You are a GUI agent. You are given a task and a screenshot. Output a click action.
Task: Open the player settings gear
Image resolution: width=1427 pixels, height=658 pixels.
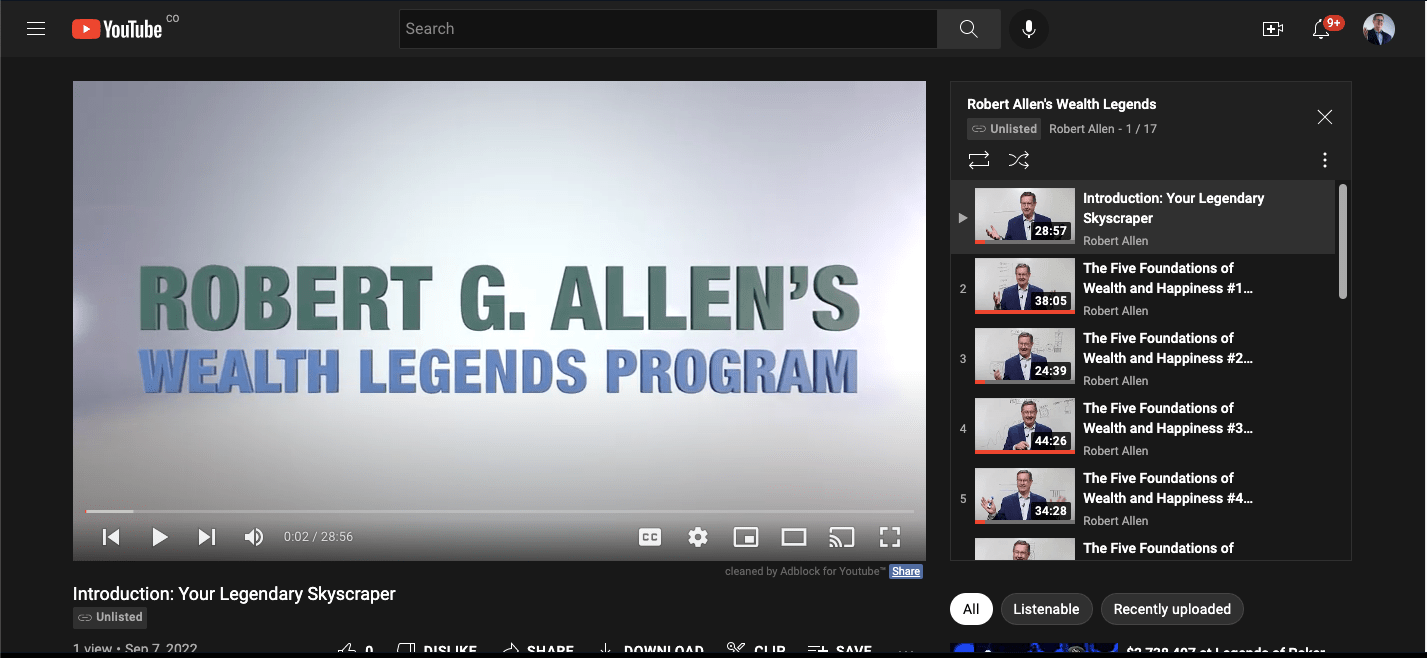(698, 537)
